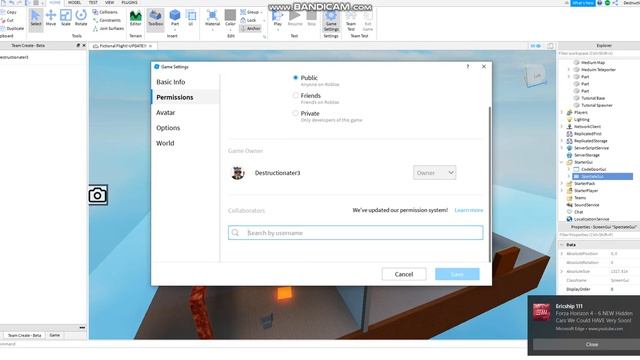Insert a new Part

pyautogui.click(x=175, y=18)
